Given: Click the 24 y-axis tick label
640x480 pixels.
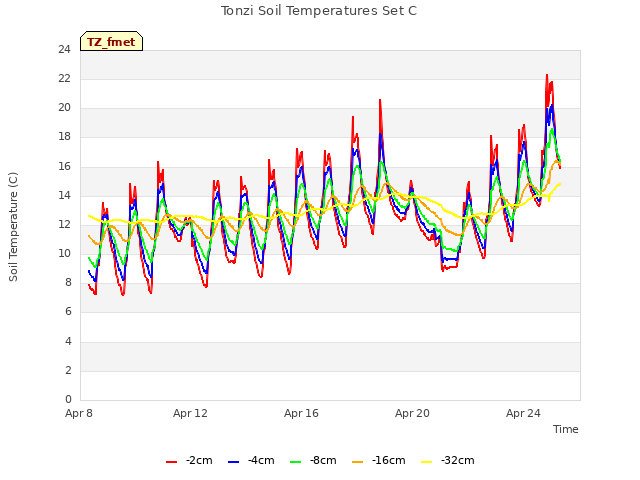Looking at the screenshot, I should click(x=64, y=49).
